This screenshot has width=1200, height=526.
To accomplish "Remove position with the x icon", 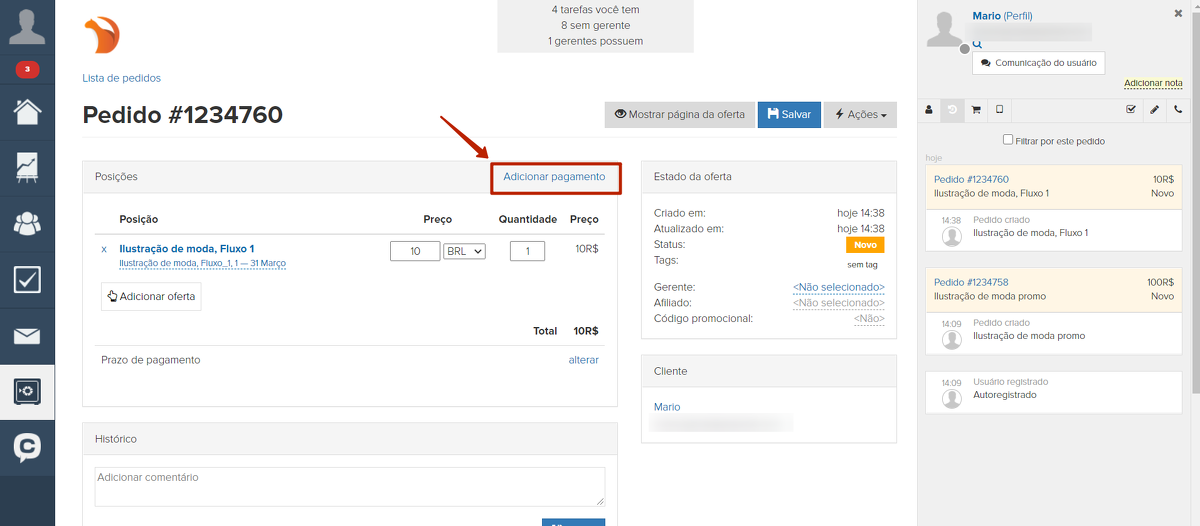I will pyautogui.click(x=103, y=249).
